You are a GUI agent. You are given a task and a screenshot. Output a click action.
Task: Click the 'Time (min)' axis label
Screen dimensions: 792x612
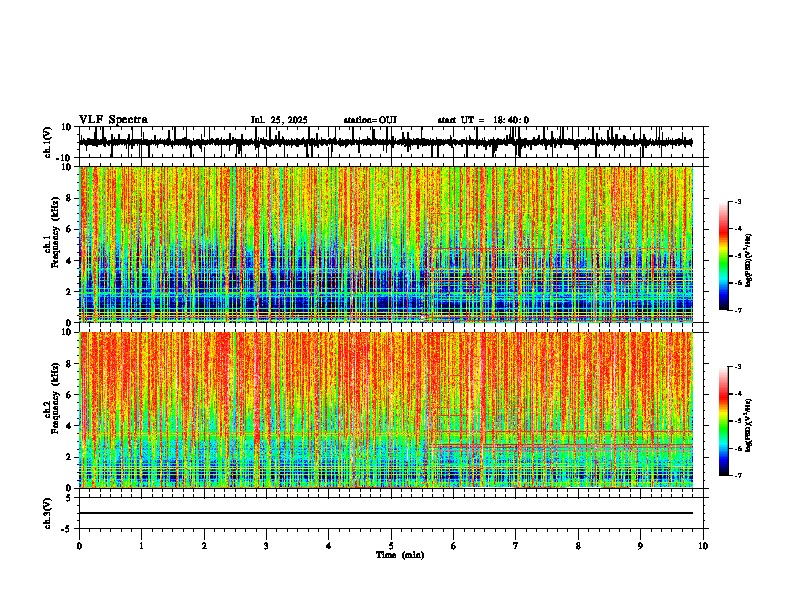pyautogui.click(x=400, y=555)
